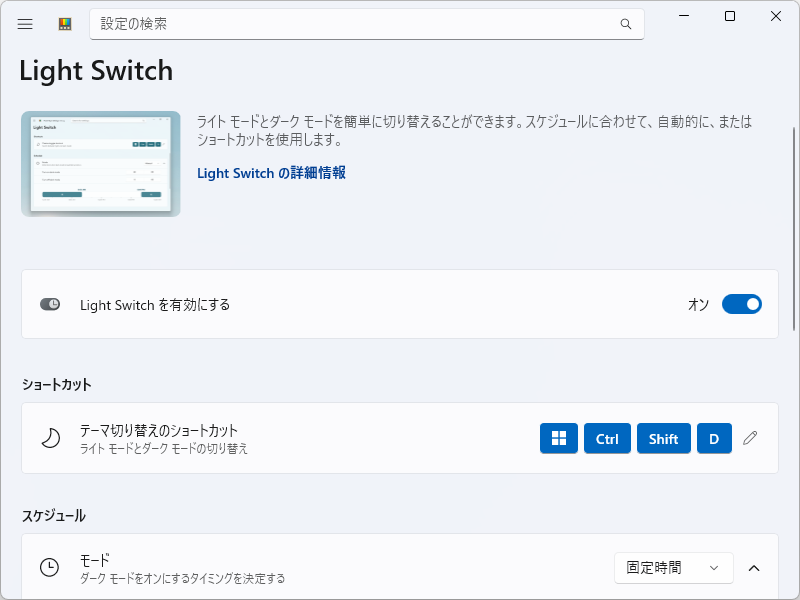The width and height of the screenshot is (800, 600).
Task: Click the Windows key icon in the shortcut
Action: click(x=558, y=438)
